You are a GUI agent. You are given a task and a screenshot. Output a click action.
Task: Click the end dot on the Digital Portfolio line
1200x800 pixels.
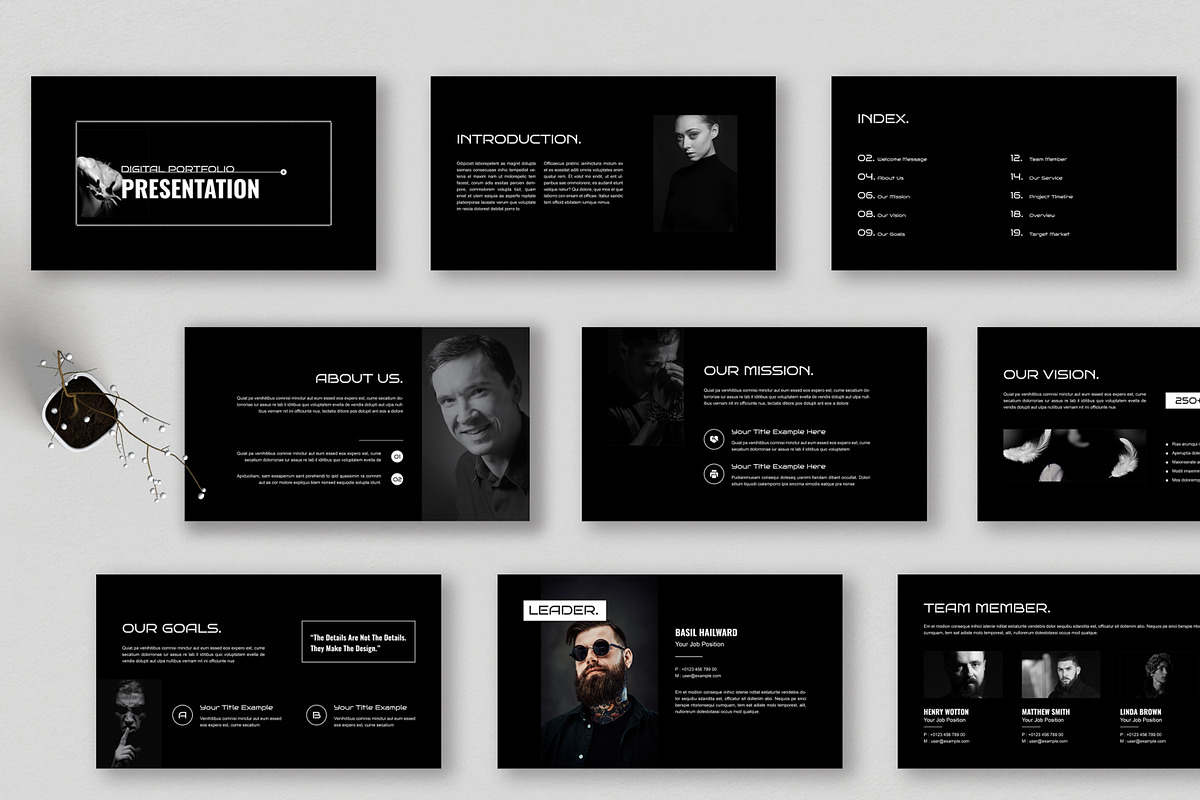pyautogui.click(x=284, y=172)
